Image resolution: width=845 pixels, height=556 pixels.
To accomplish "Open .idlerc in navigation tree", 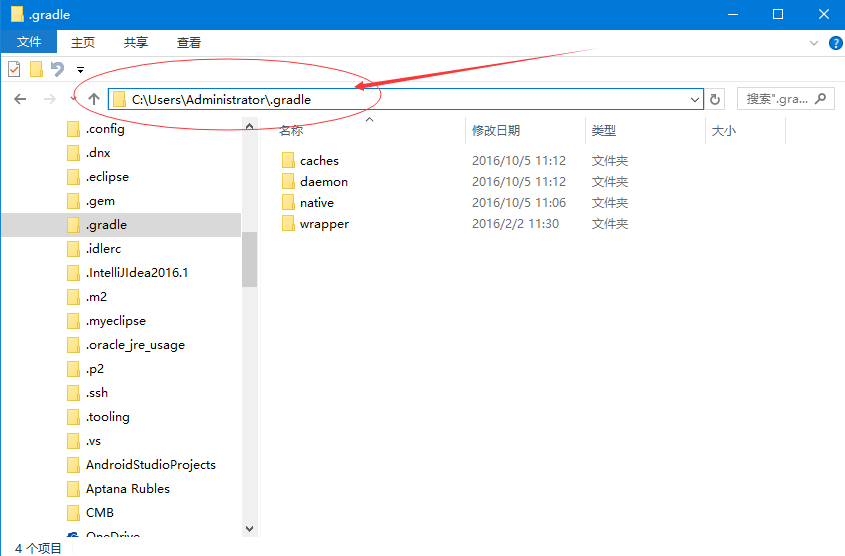I will point(103,249).
